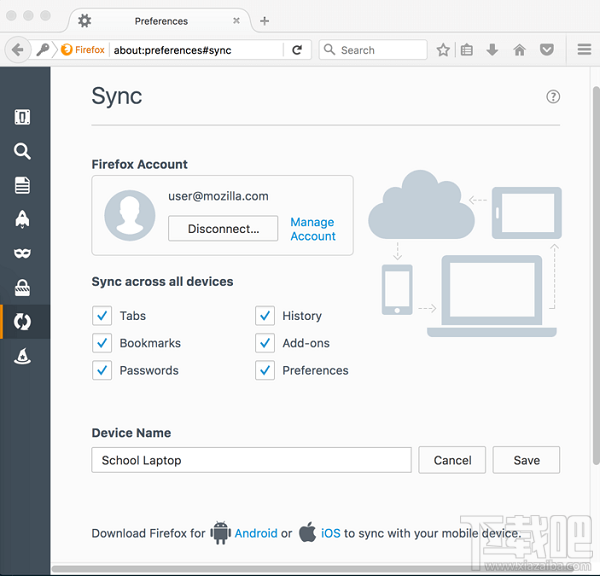Viewport: 600px width, 576px height.
Task: Open the Security padlock sidebar icon
Action: (x=22, y=287)
